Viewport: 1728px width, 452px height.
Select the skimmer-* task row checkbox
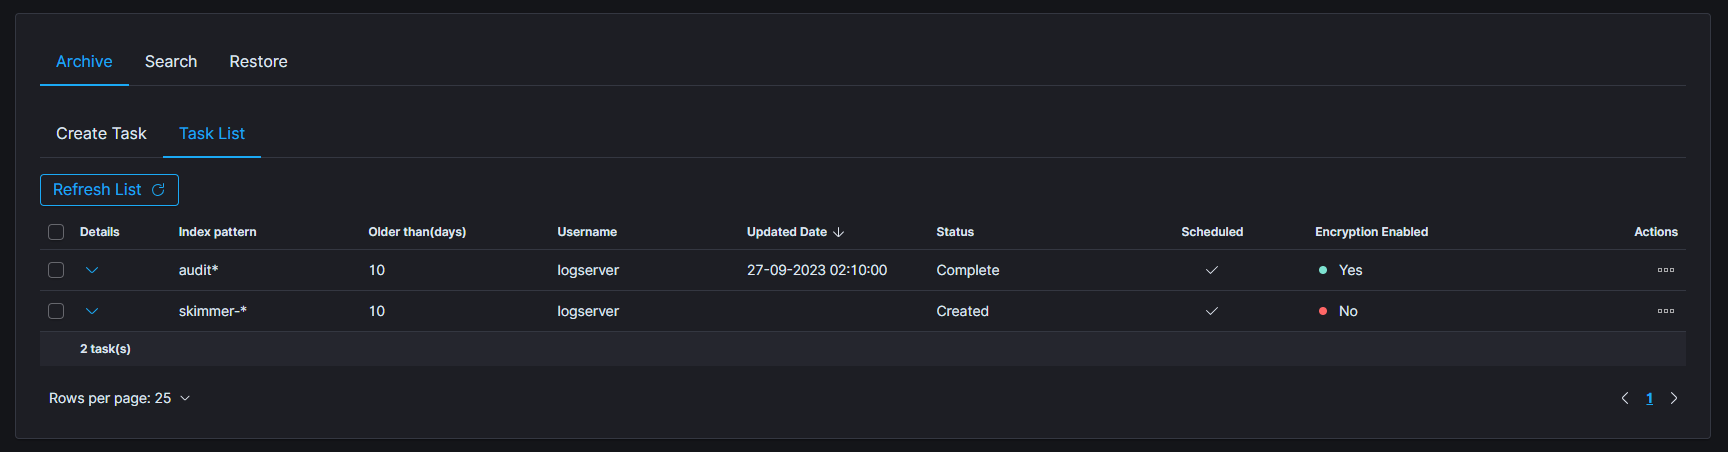click(56, 311)
